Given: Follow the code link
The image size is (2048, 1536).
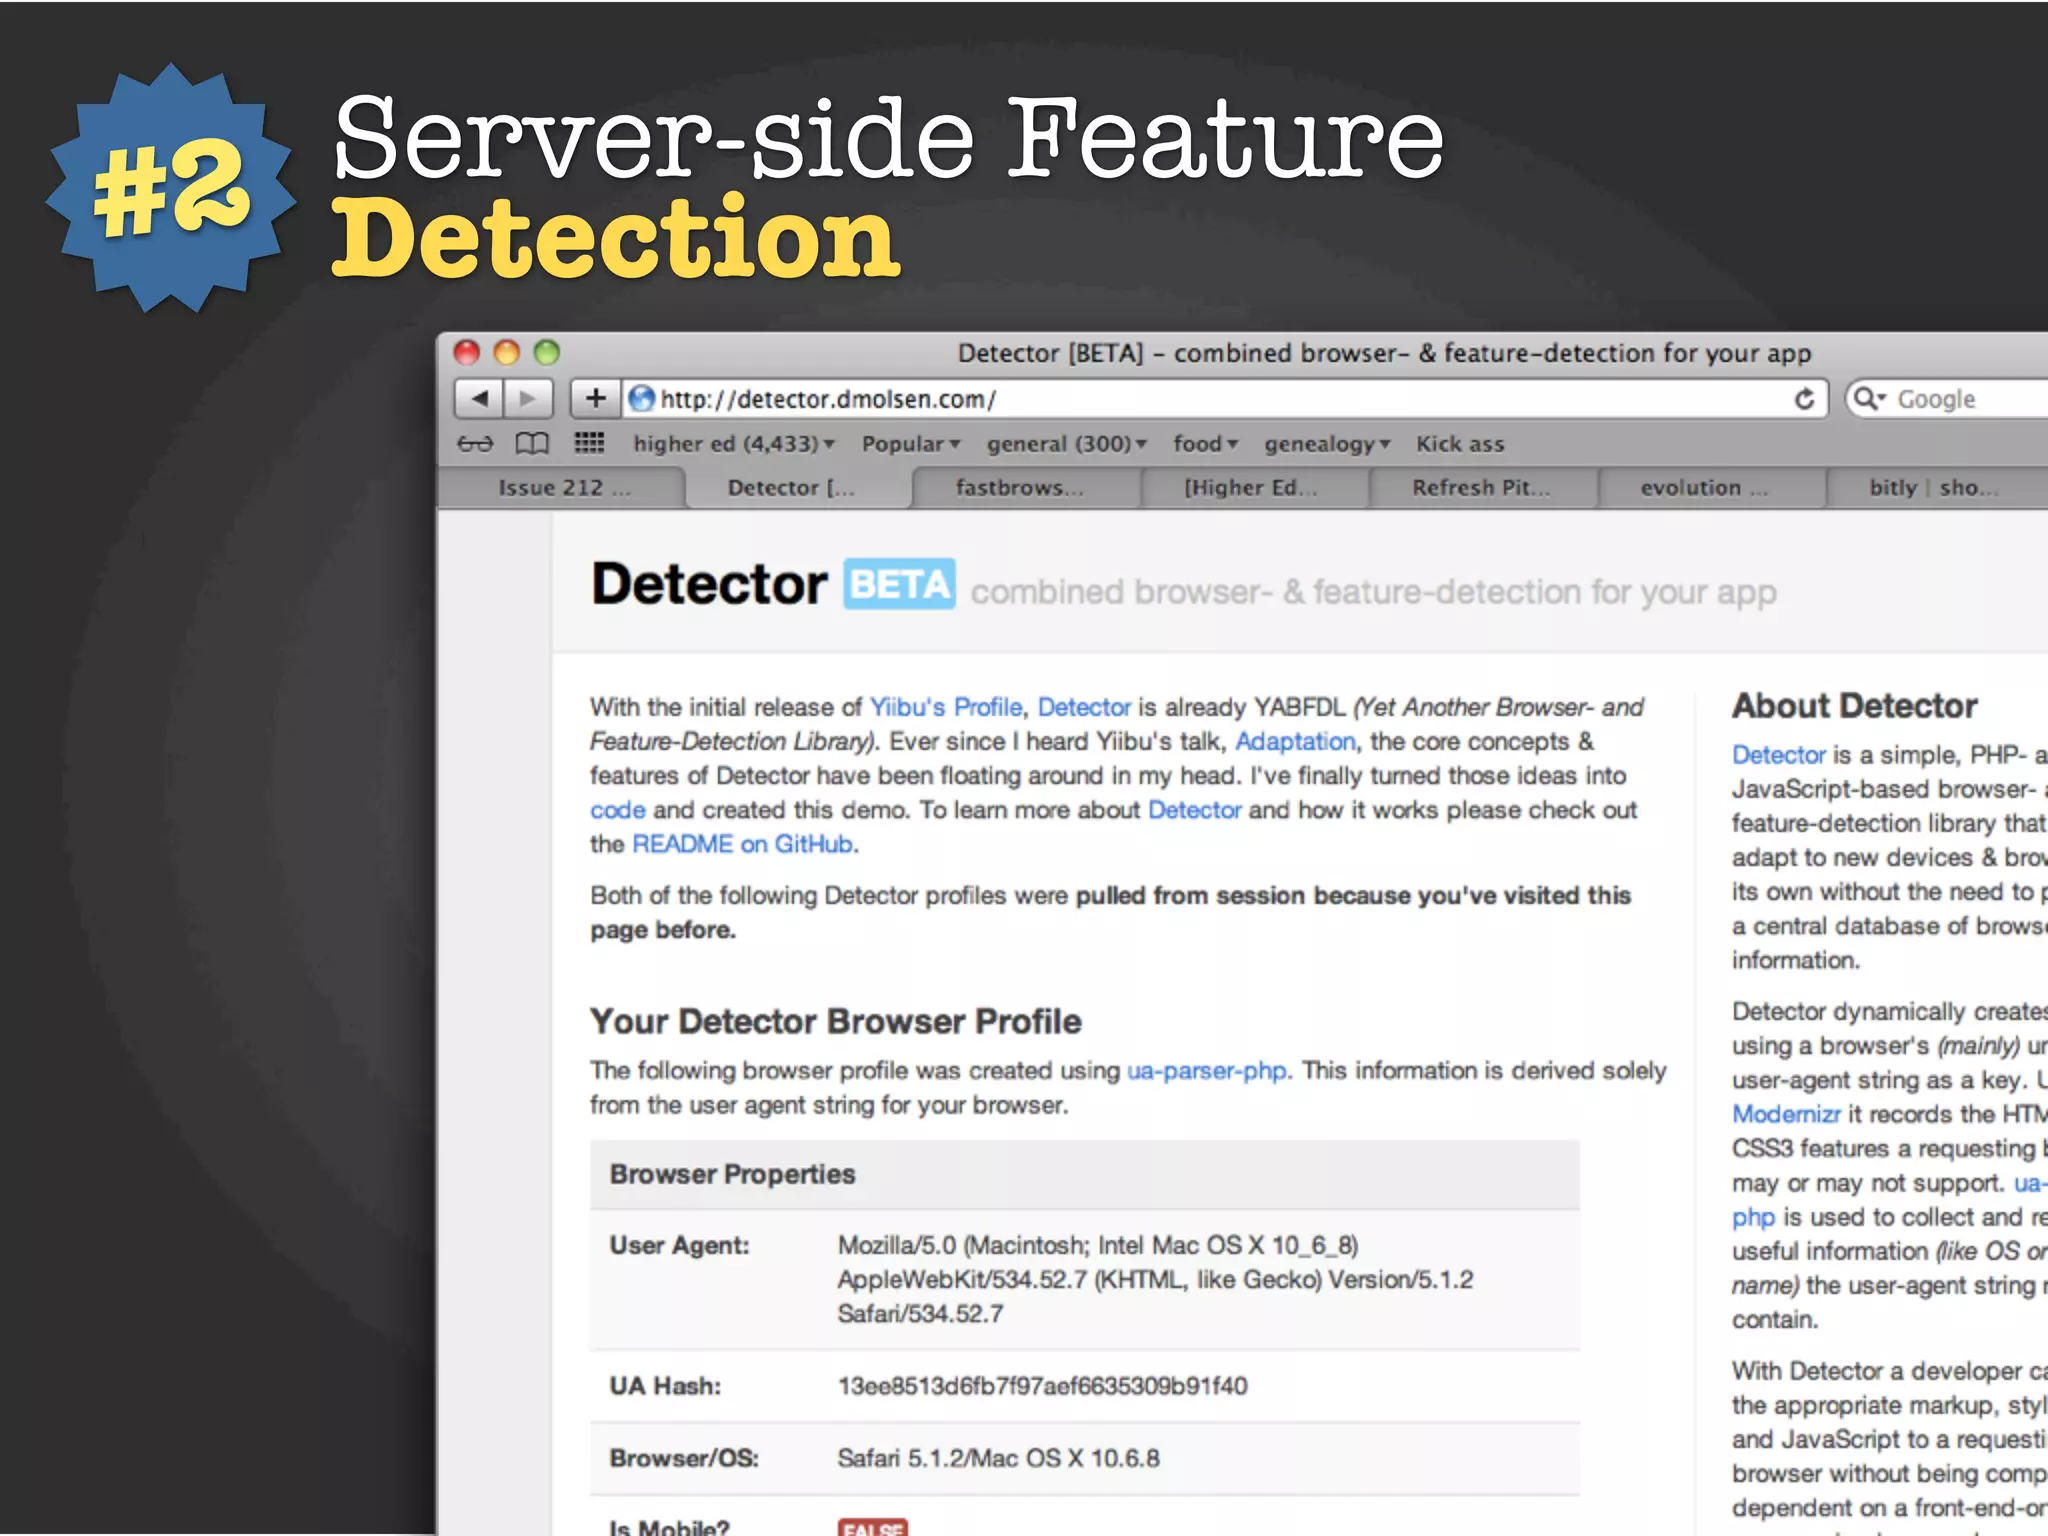Looking at the screenshot, I should [x=617, y=810].
